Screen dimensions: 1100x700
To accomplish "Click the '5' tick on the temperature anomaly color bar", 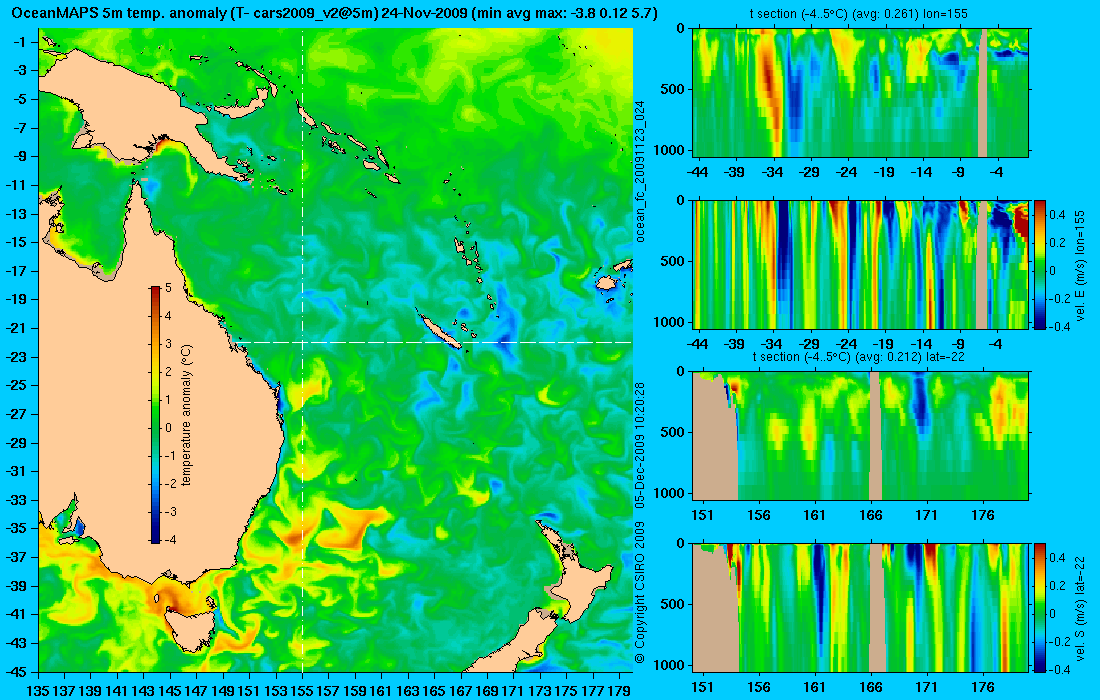I will pyautogui.click(x=168, y=288).
